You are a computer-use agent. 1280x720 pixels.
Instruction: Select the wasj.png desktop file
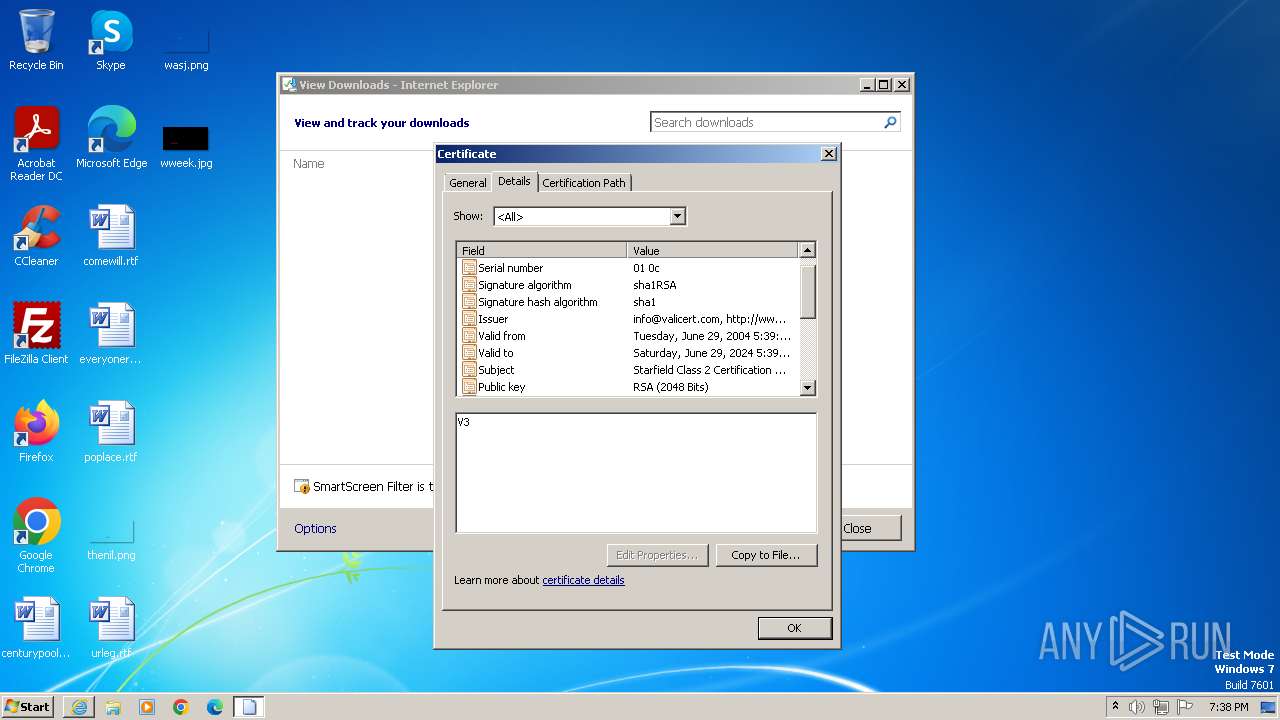186,40
